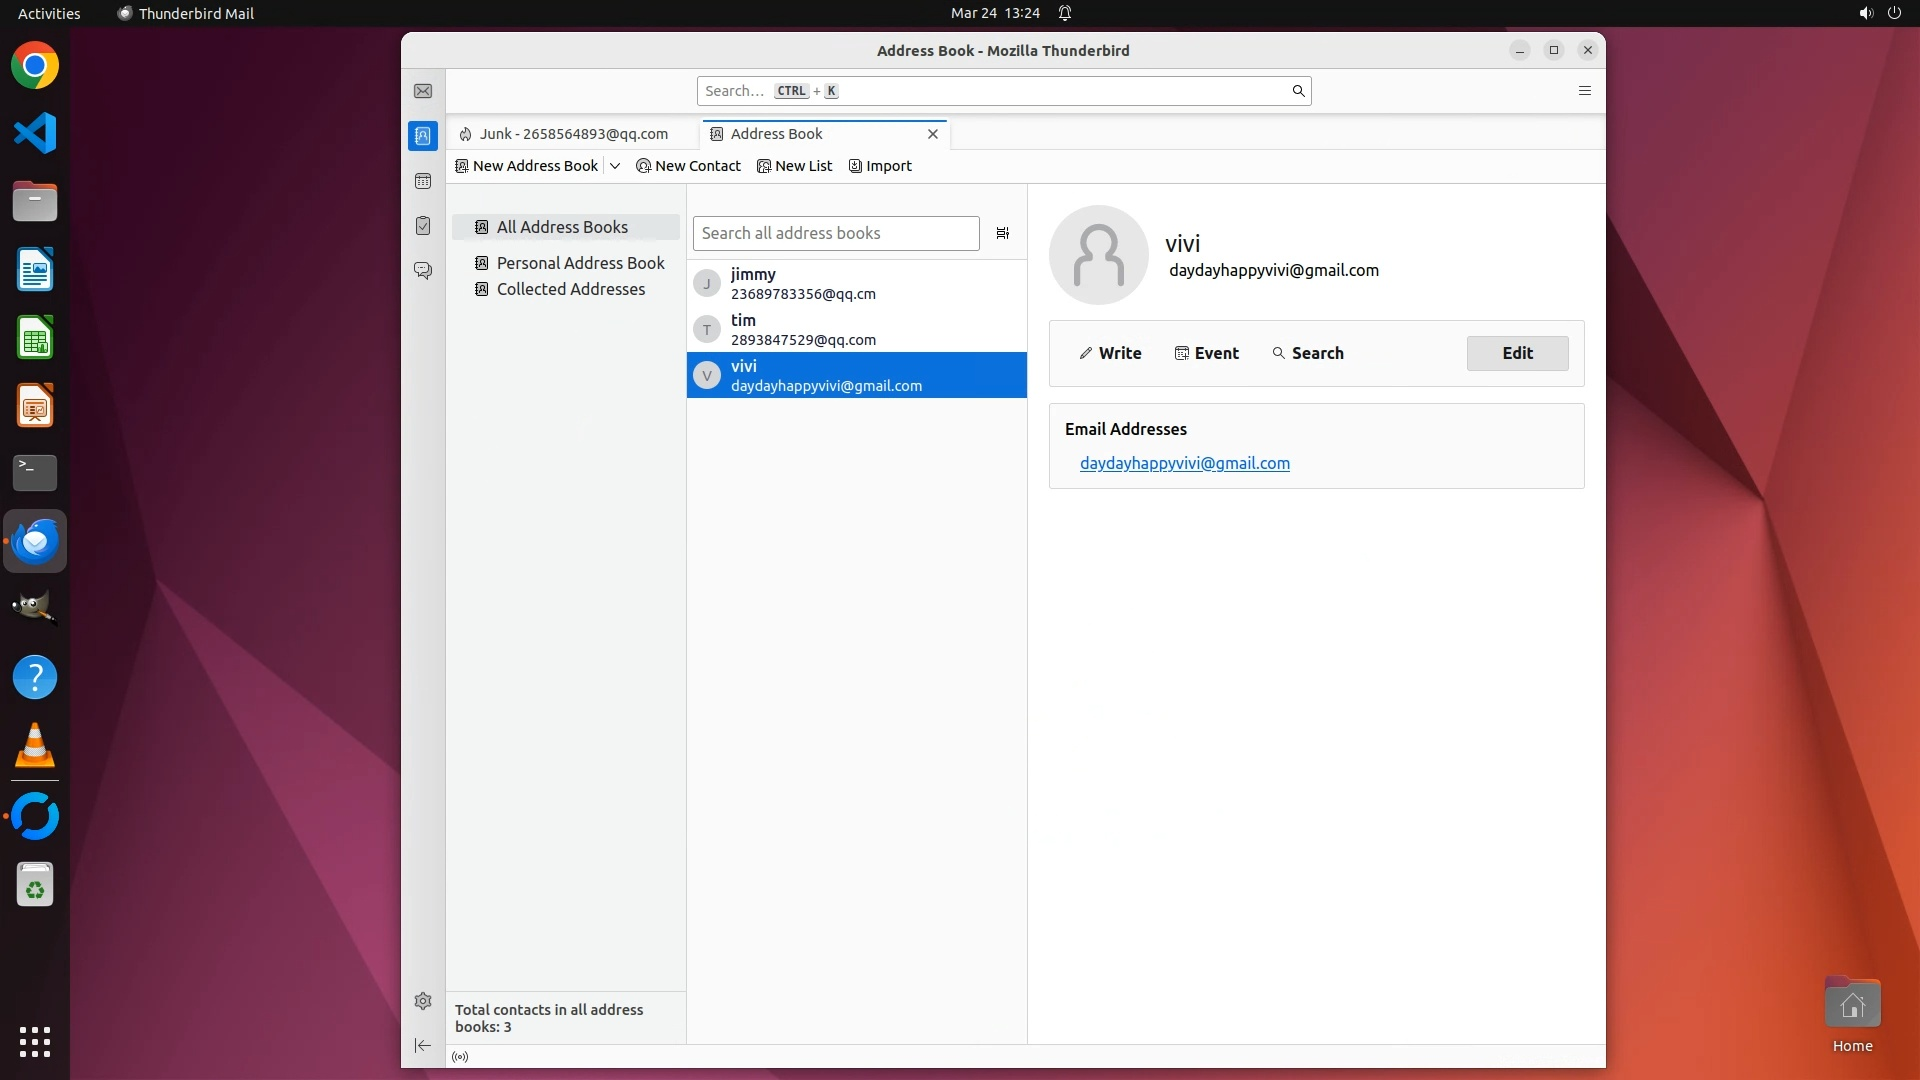
Task: Close the Address Book tab
Action: [x=933, y=134]
